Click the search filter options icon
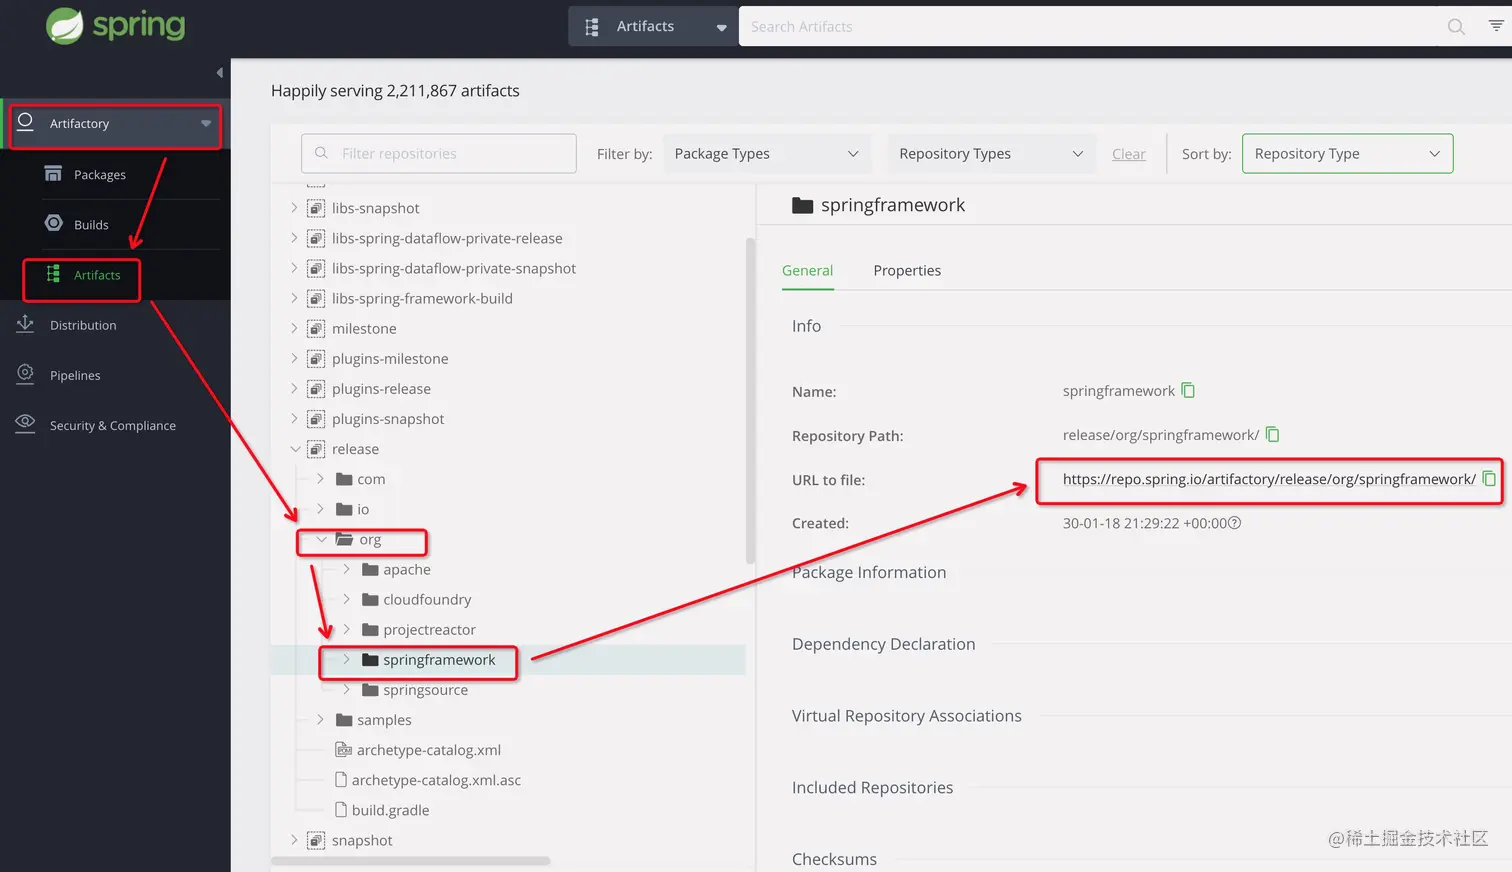1512x872 pixels. pos(1495,26)
